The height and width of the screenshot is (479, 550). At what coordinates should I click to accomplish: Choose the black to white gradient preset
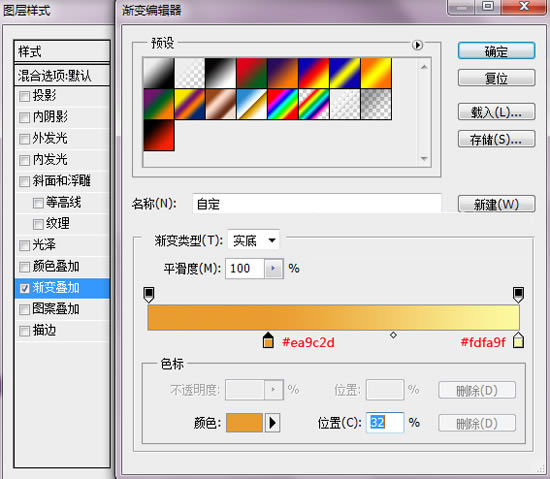[221, 73]
